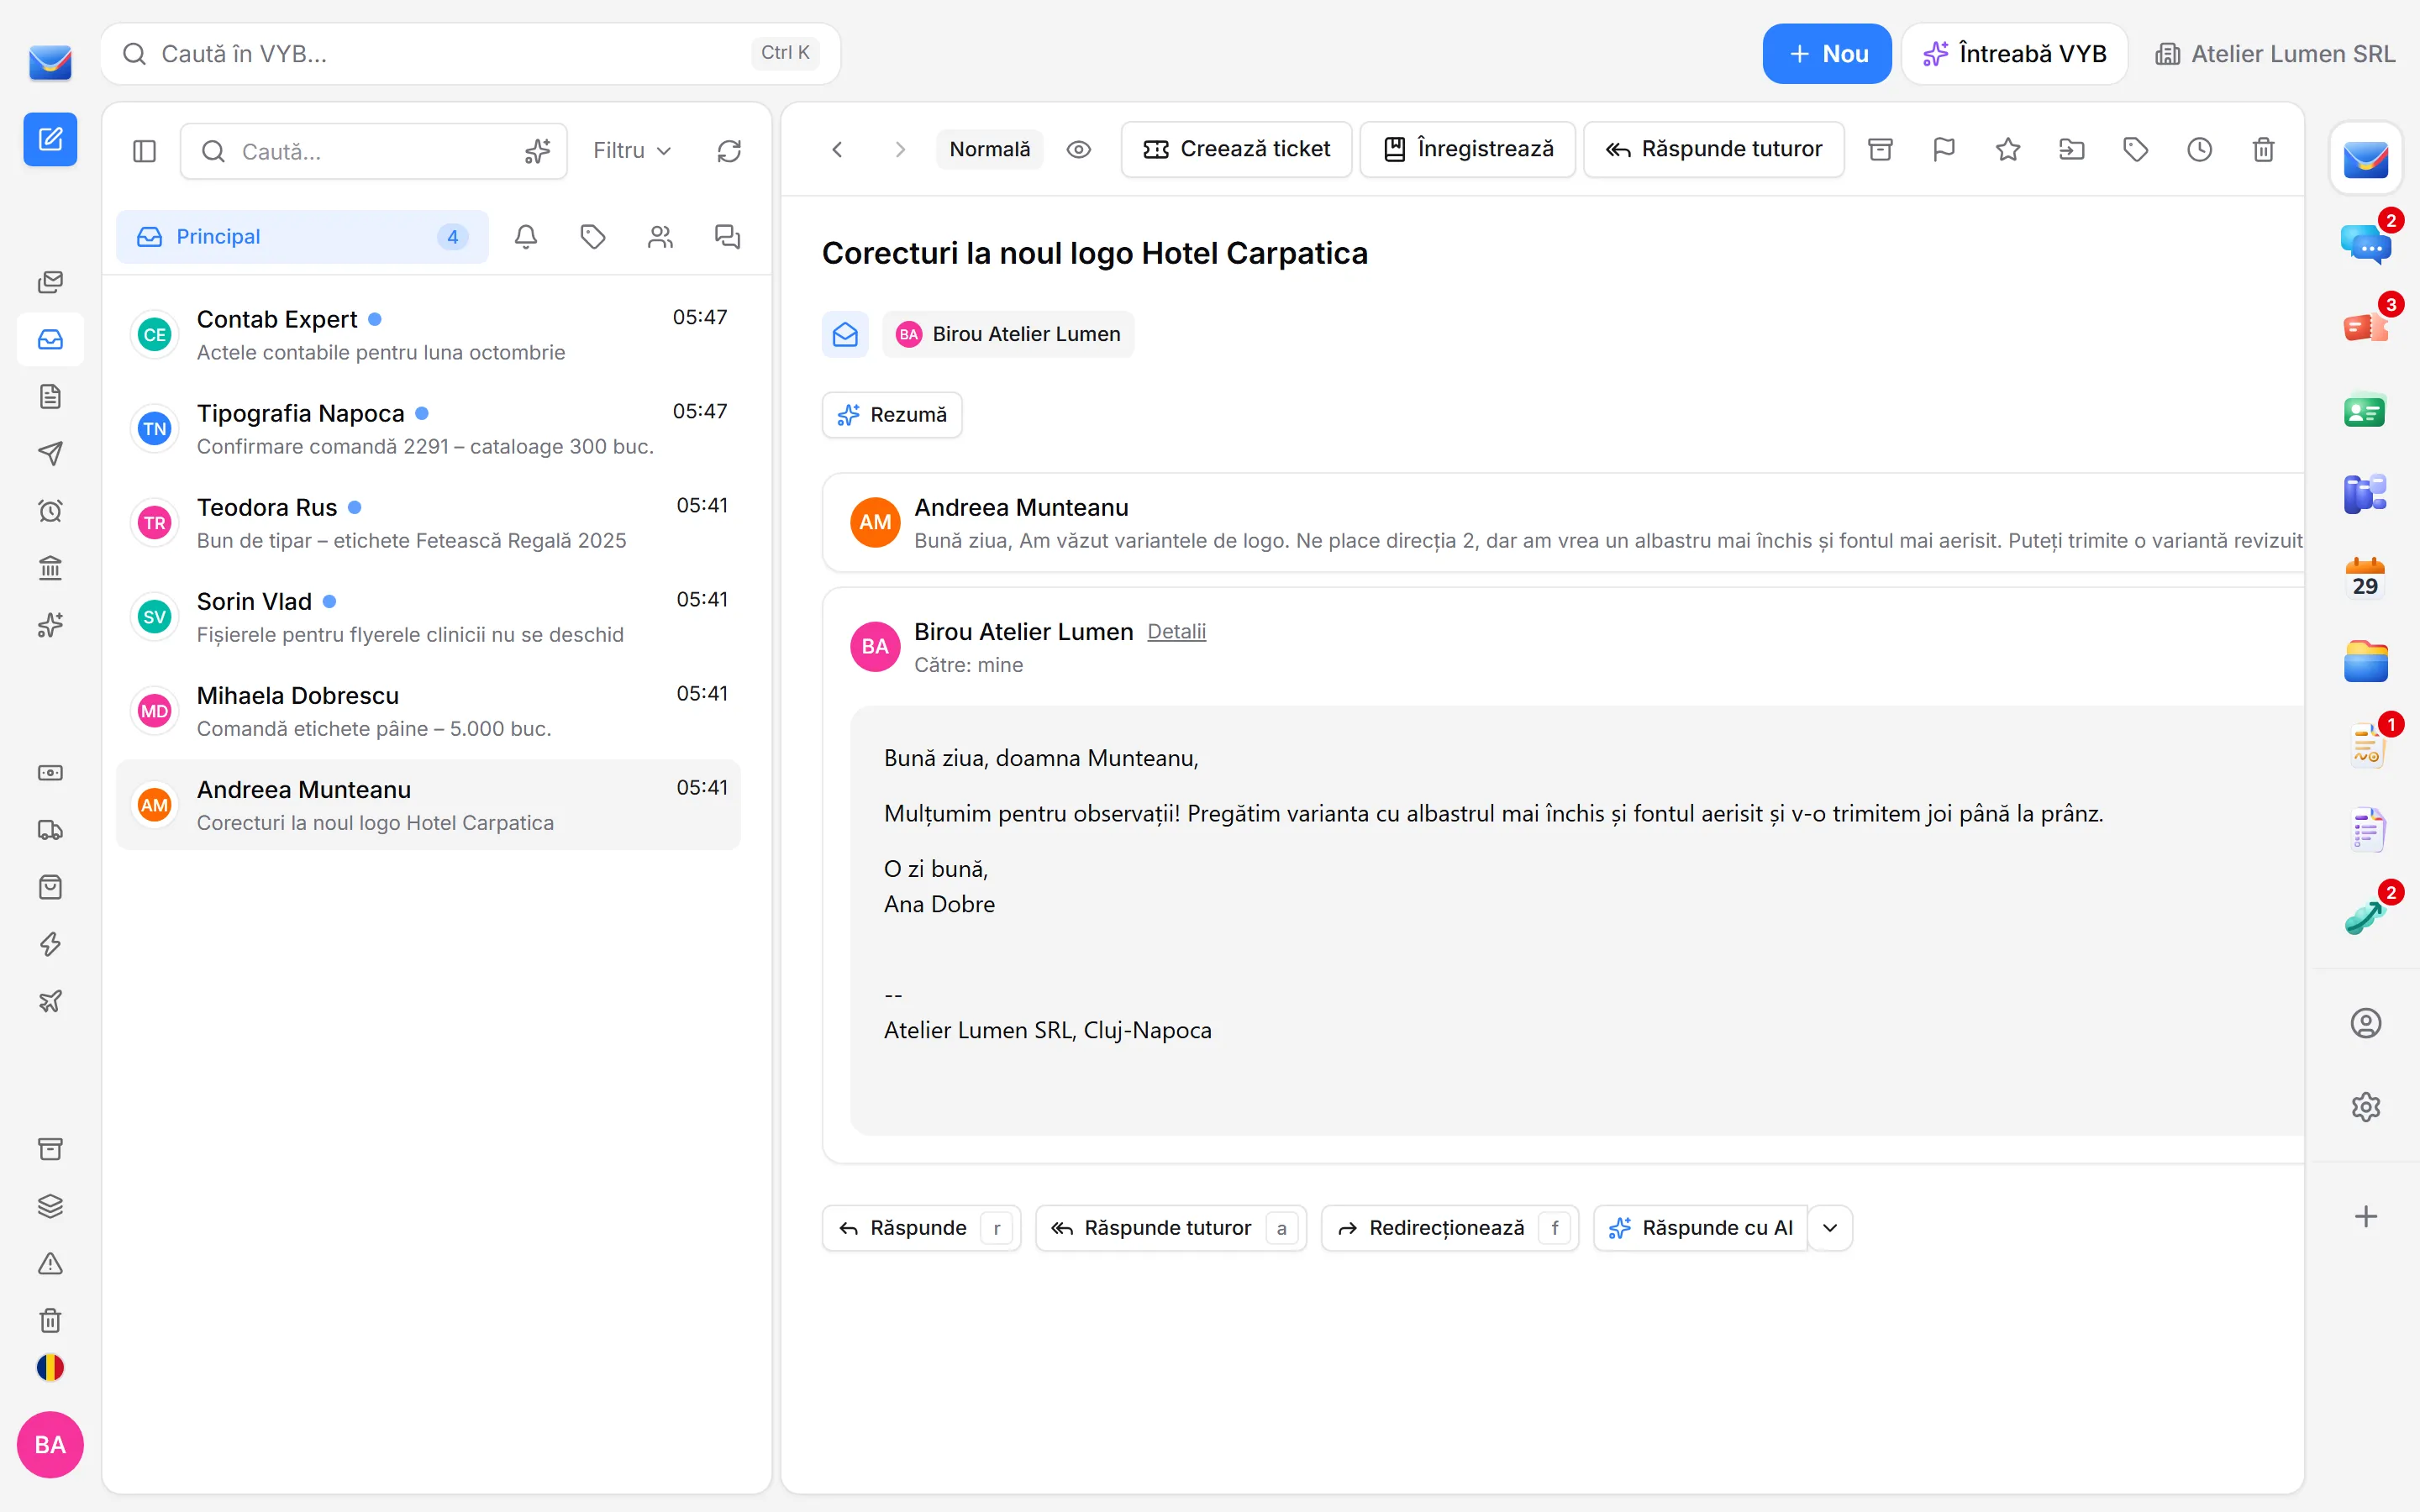Open blue folder files app
This screenshot has height=1512, width=2420.
coord(2366,662)
